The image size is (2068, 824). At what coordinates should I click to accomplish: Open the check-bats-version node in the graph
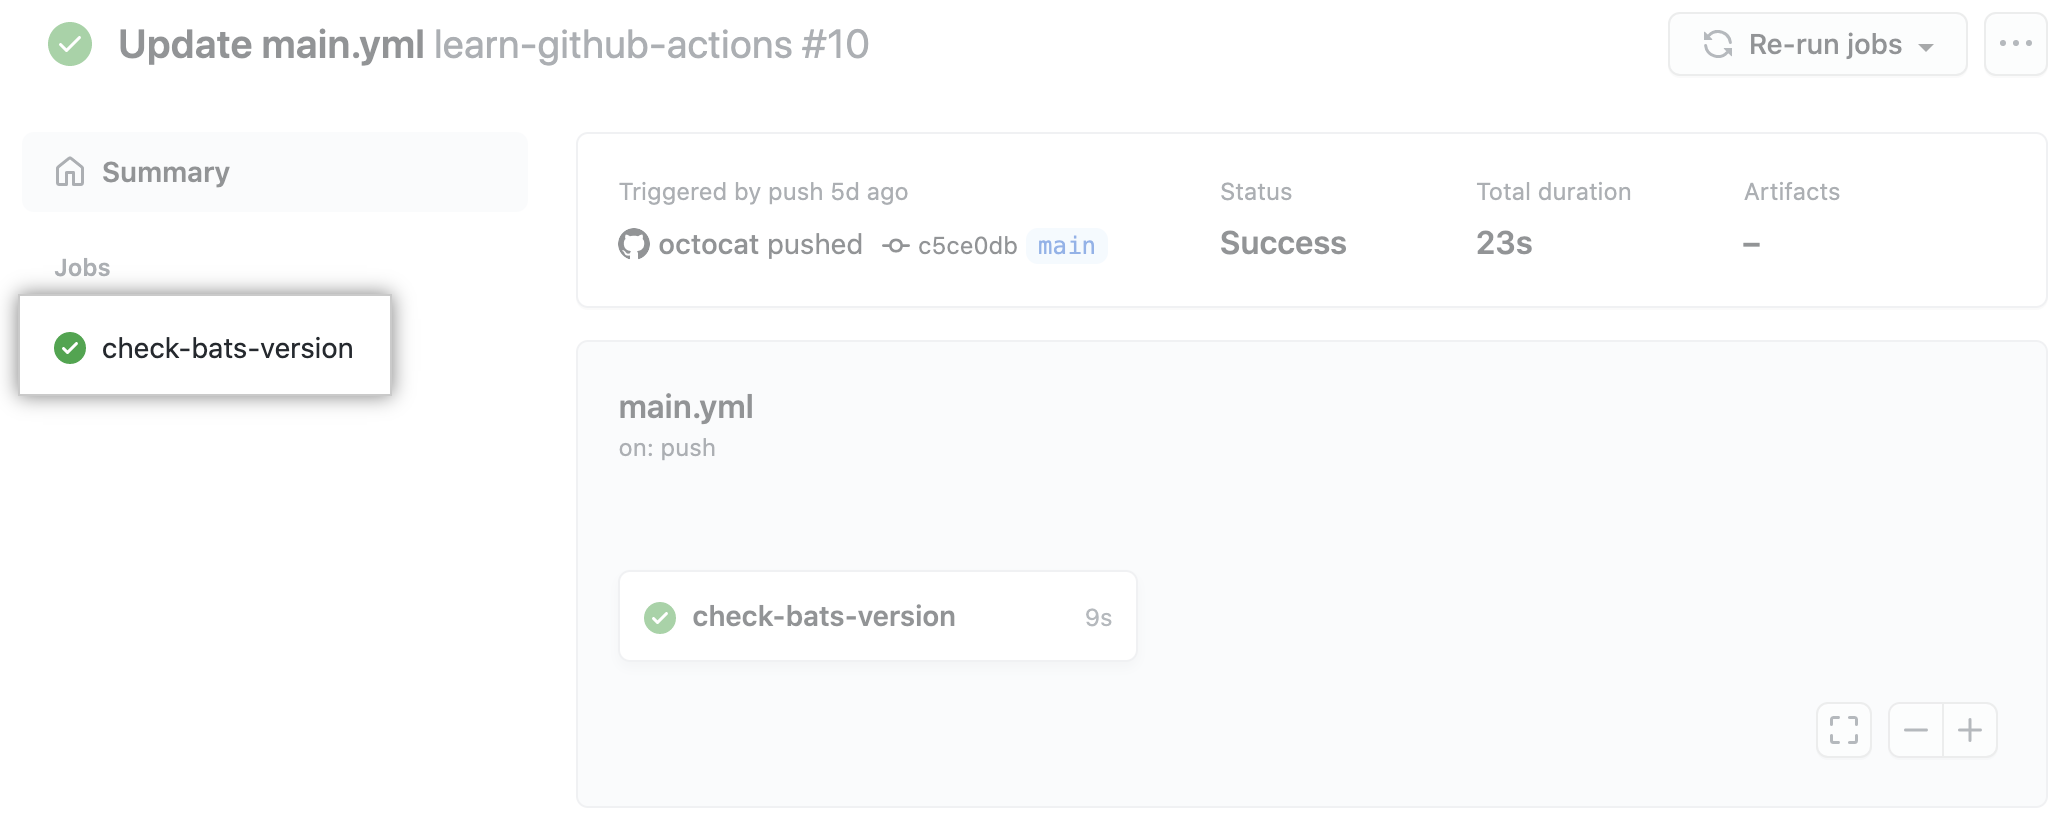click(x=824, y=616)
